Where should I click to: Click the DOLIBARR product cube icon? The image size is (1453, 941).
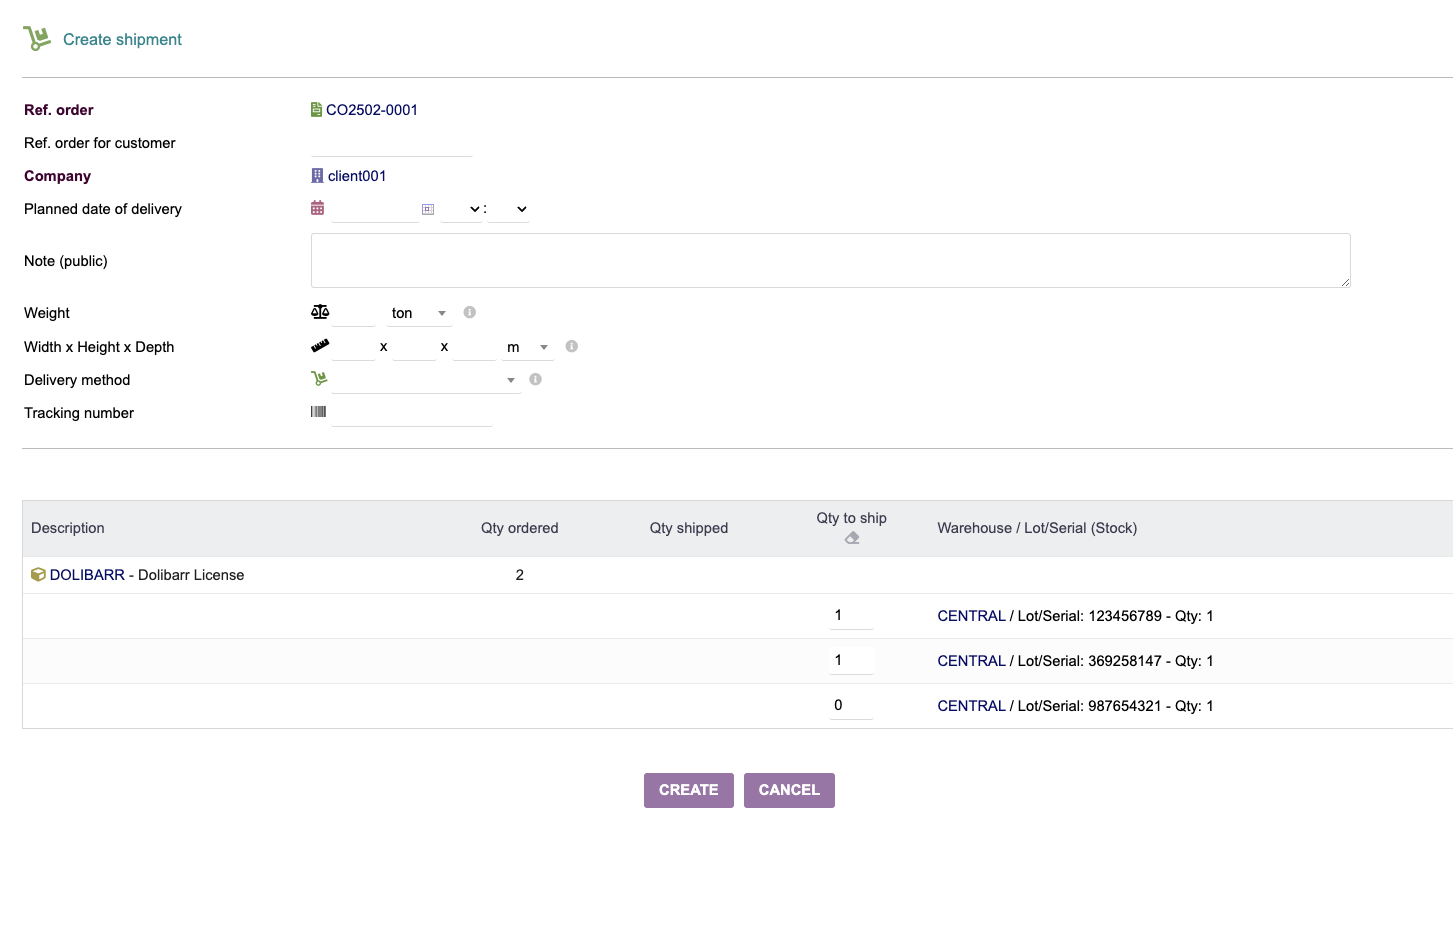(x=38, y=575)
